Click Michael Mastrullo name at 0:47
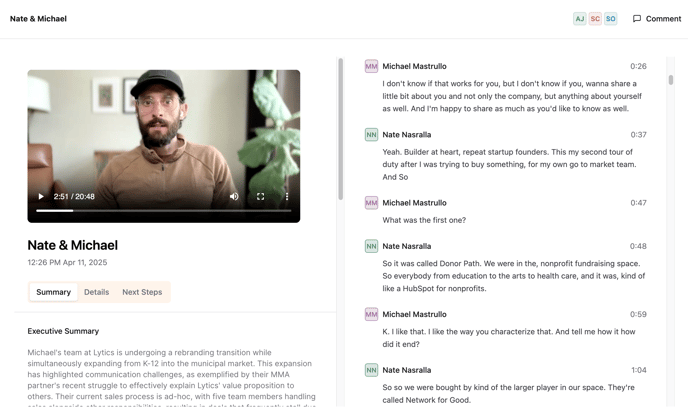 414,203
